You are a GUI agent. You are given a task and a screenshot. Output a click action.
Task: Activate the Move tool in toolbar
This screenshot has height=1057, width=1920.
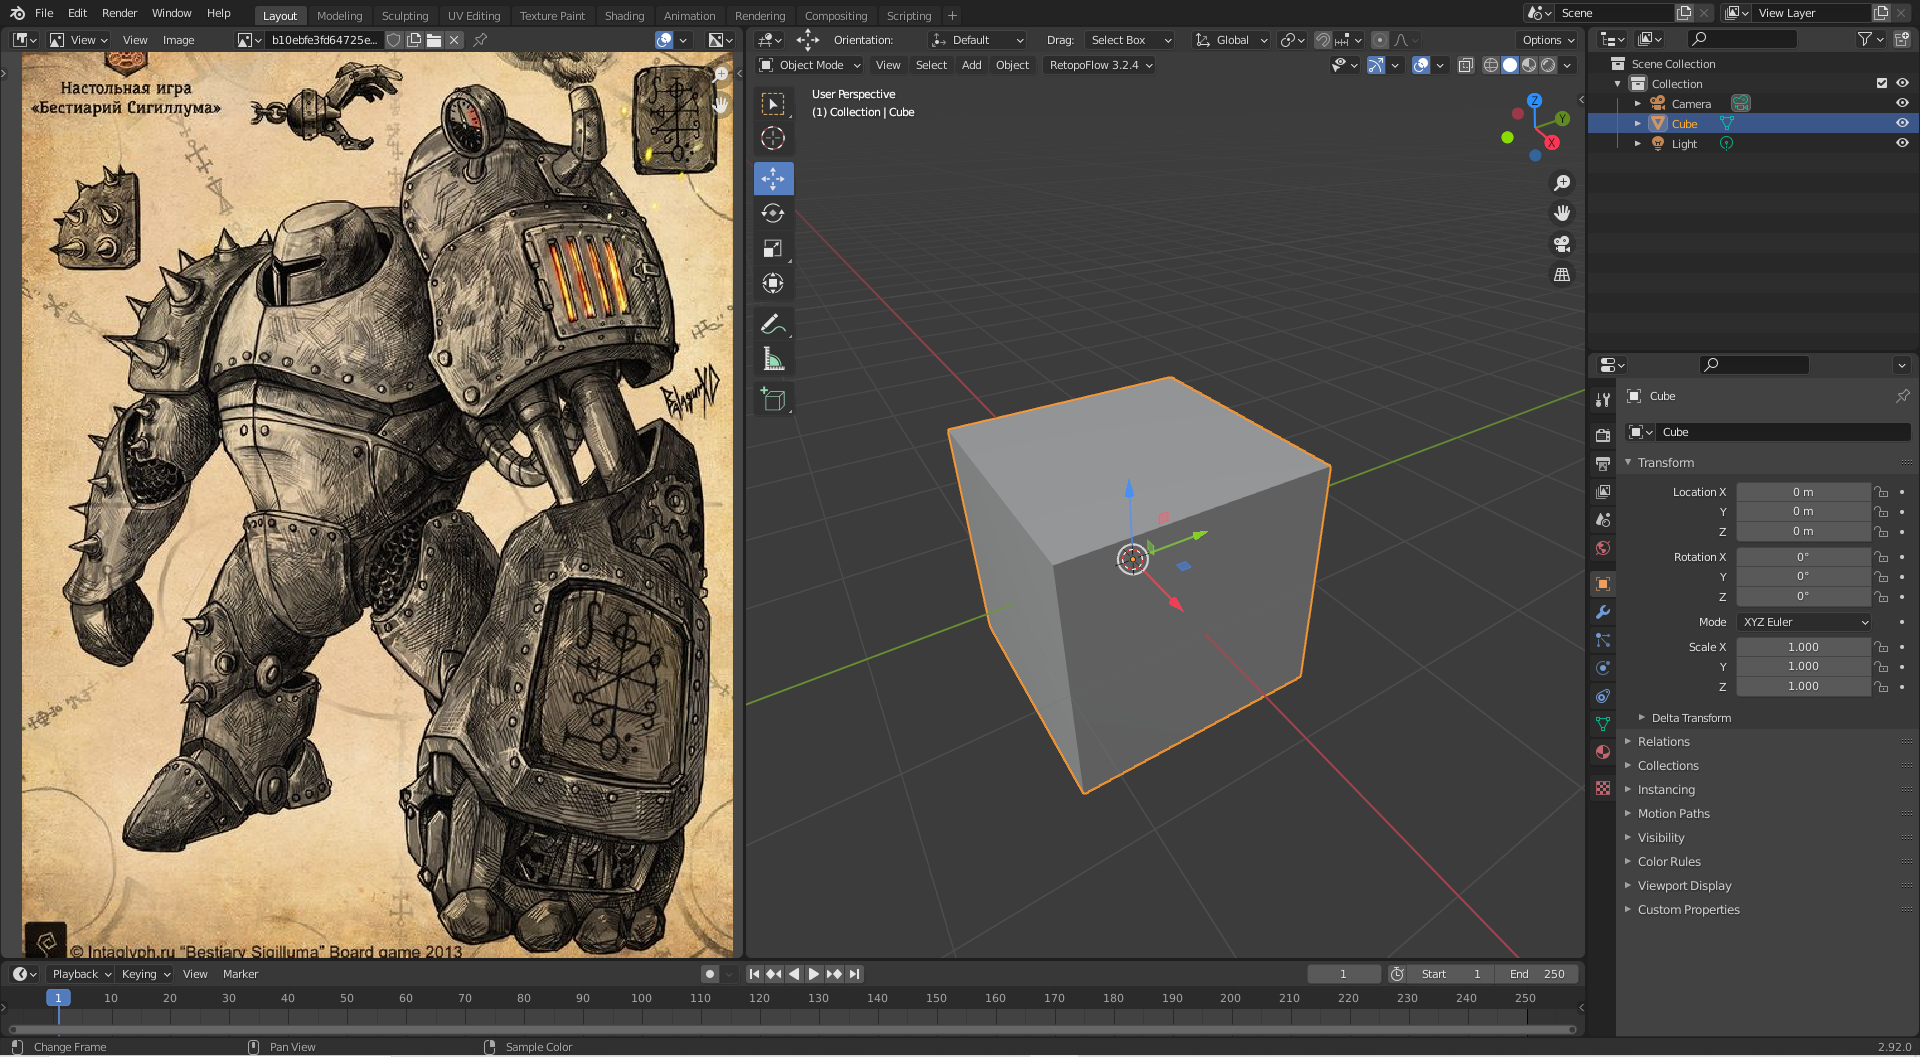[x=773, y=179]
